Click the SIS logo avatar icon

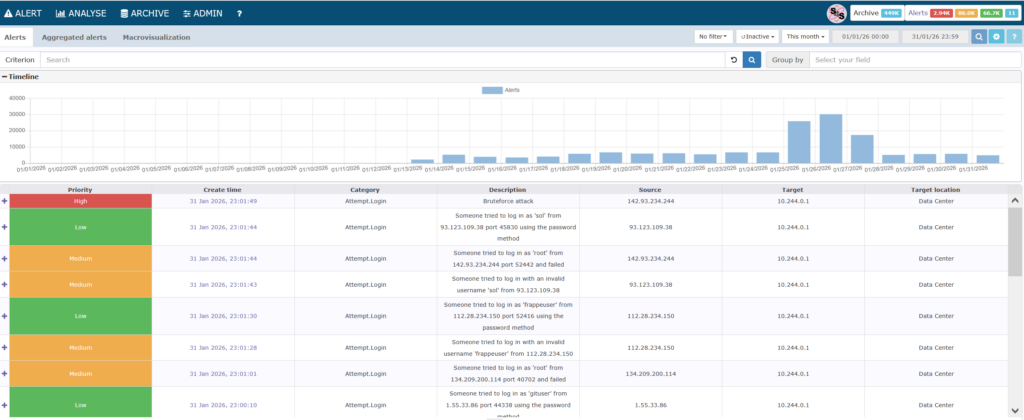pos(837,13)
